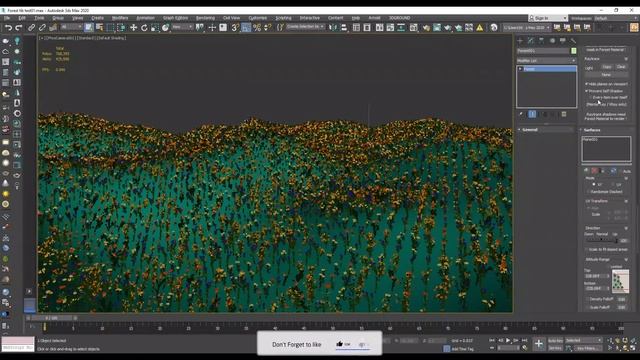The width and height of the screenshot is (640, 360).
Task: Toggle the Angle Snap button
Action: 246,28
